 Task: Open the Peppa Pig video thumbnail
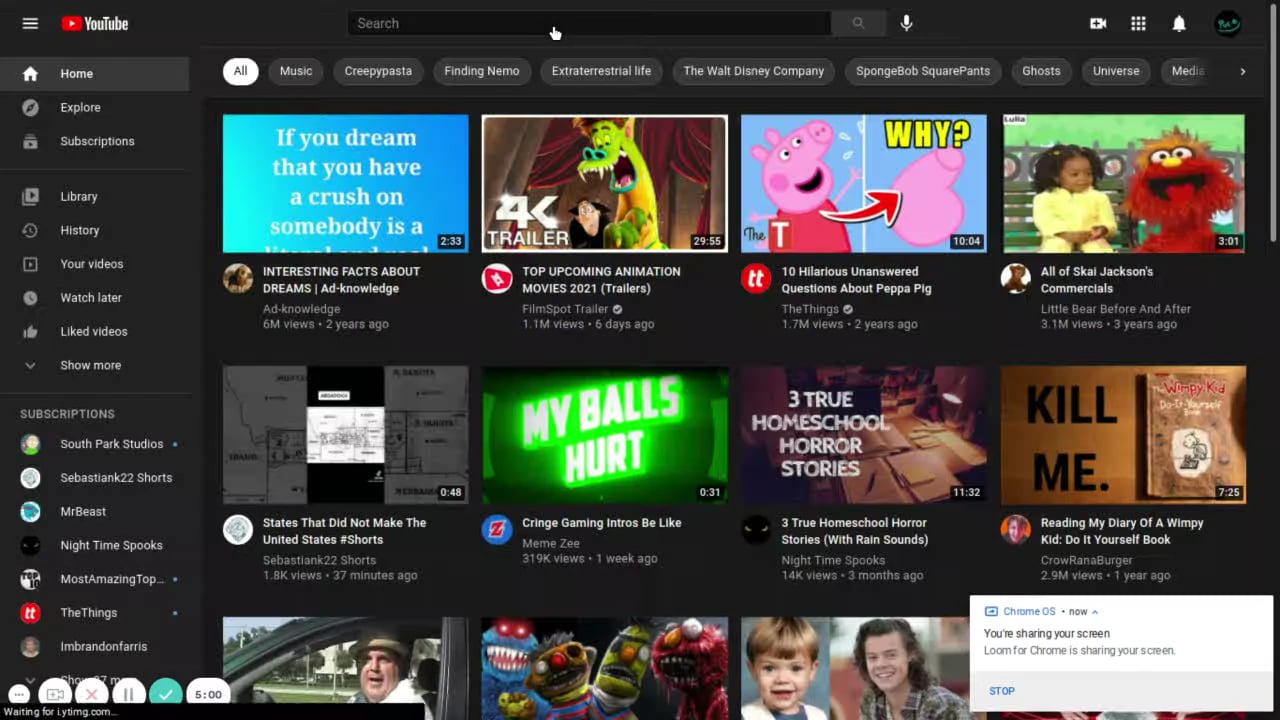pos(864,183)
